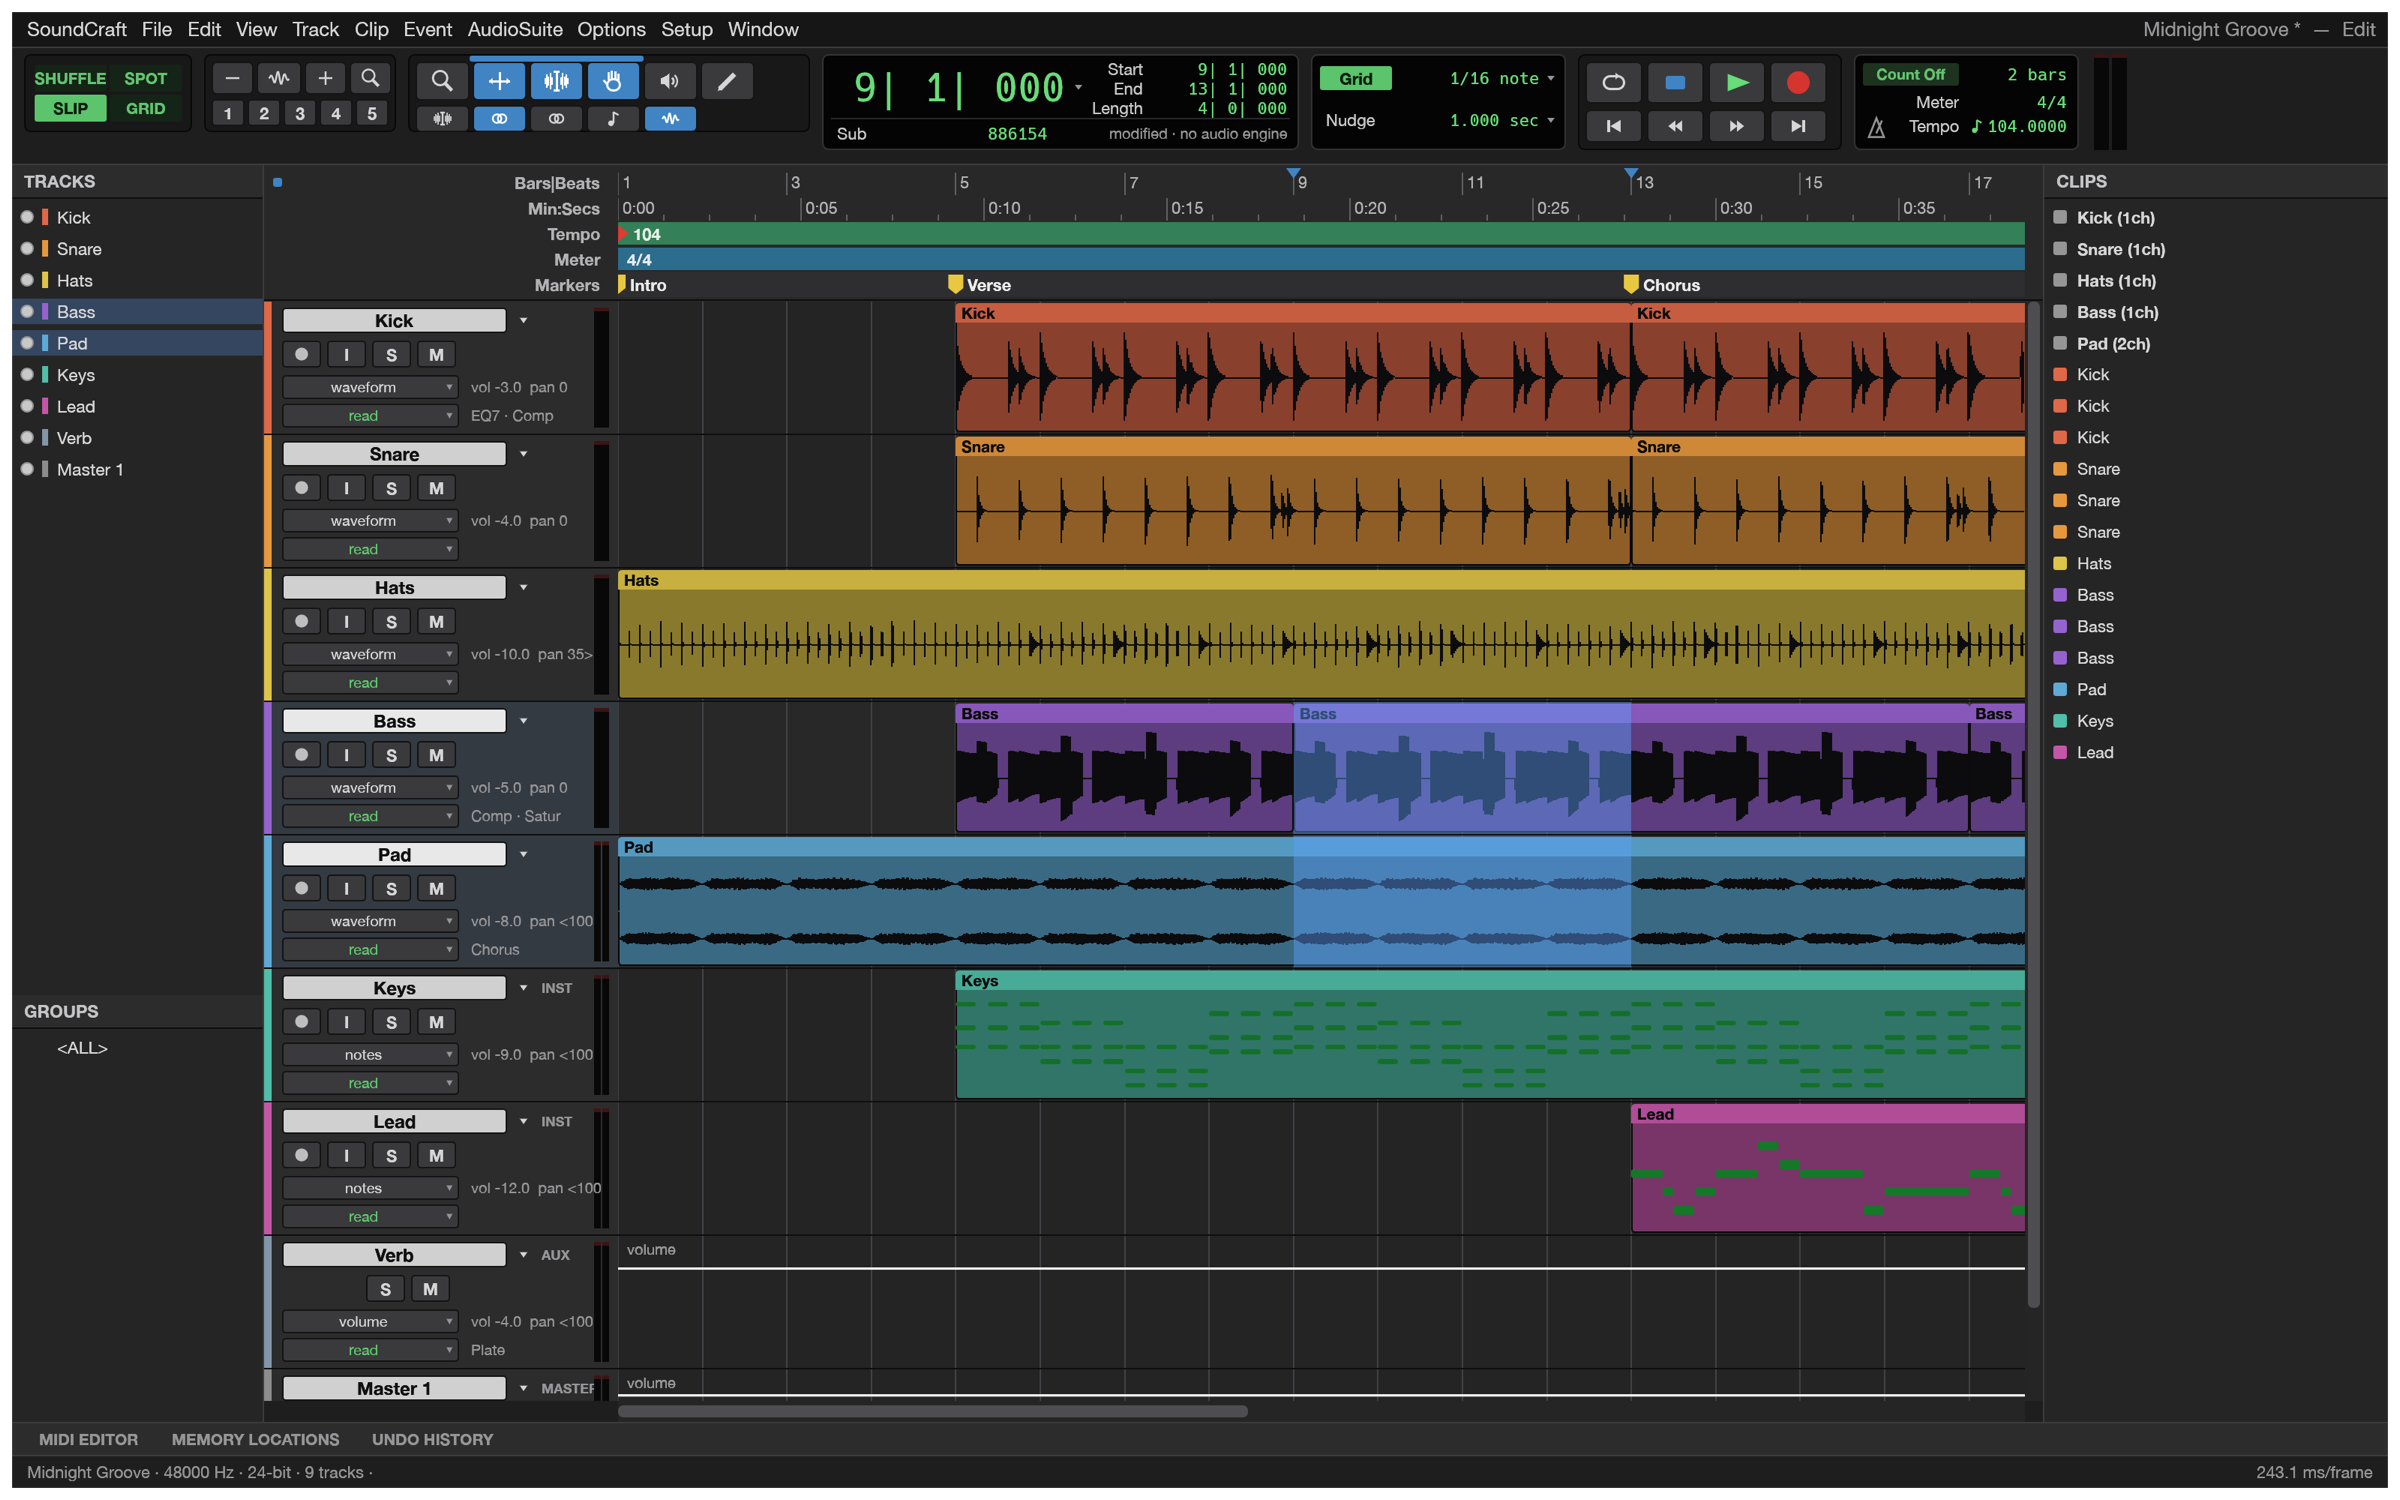Click the MIDI note icon below the edit tools
Screen dimensions: 2400x1500
point(613,118)
